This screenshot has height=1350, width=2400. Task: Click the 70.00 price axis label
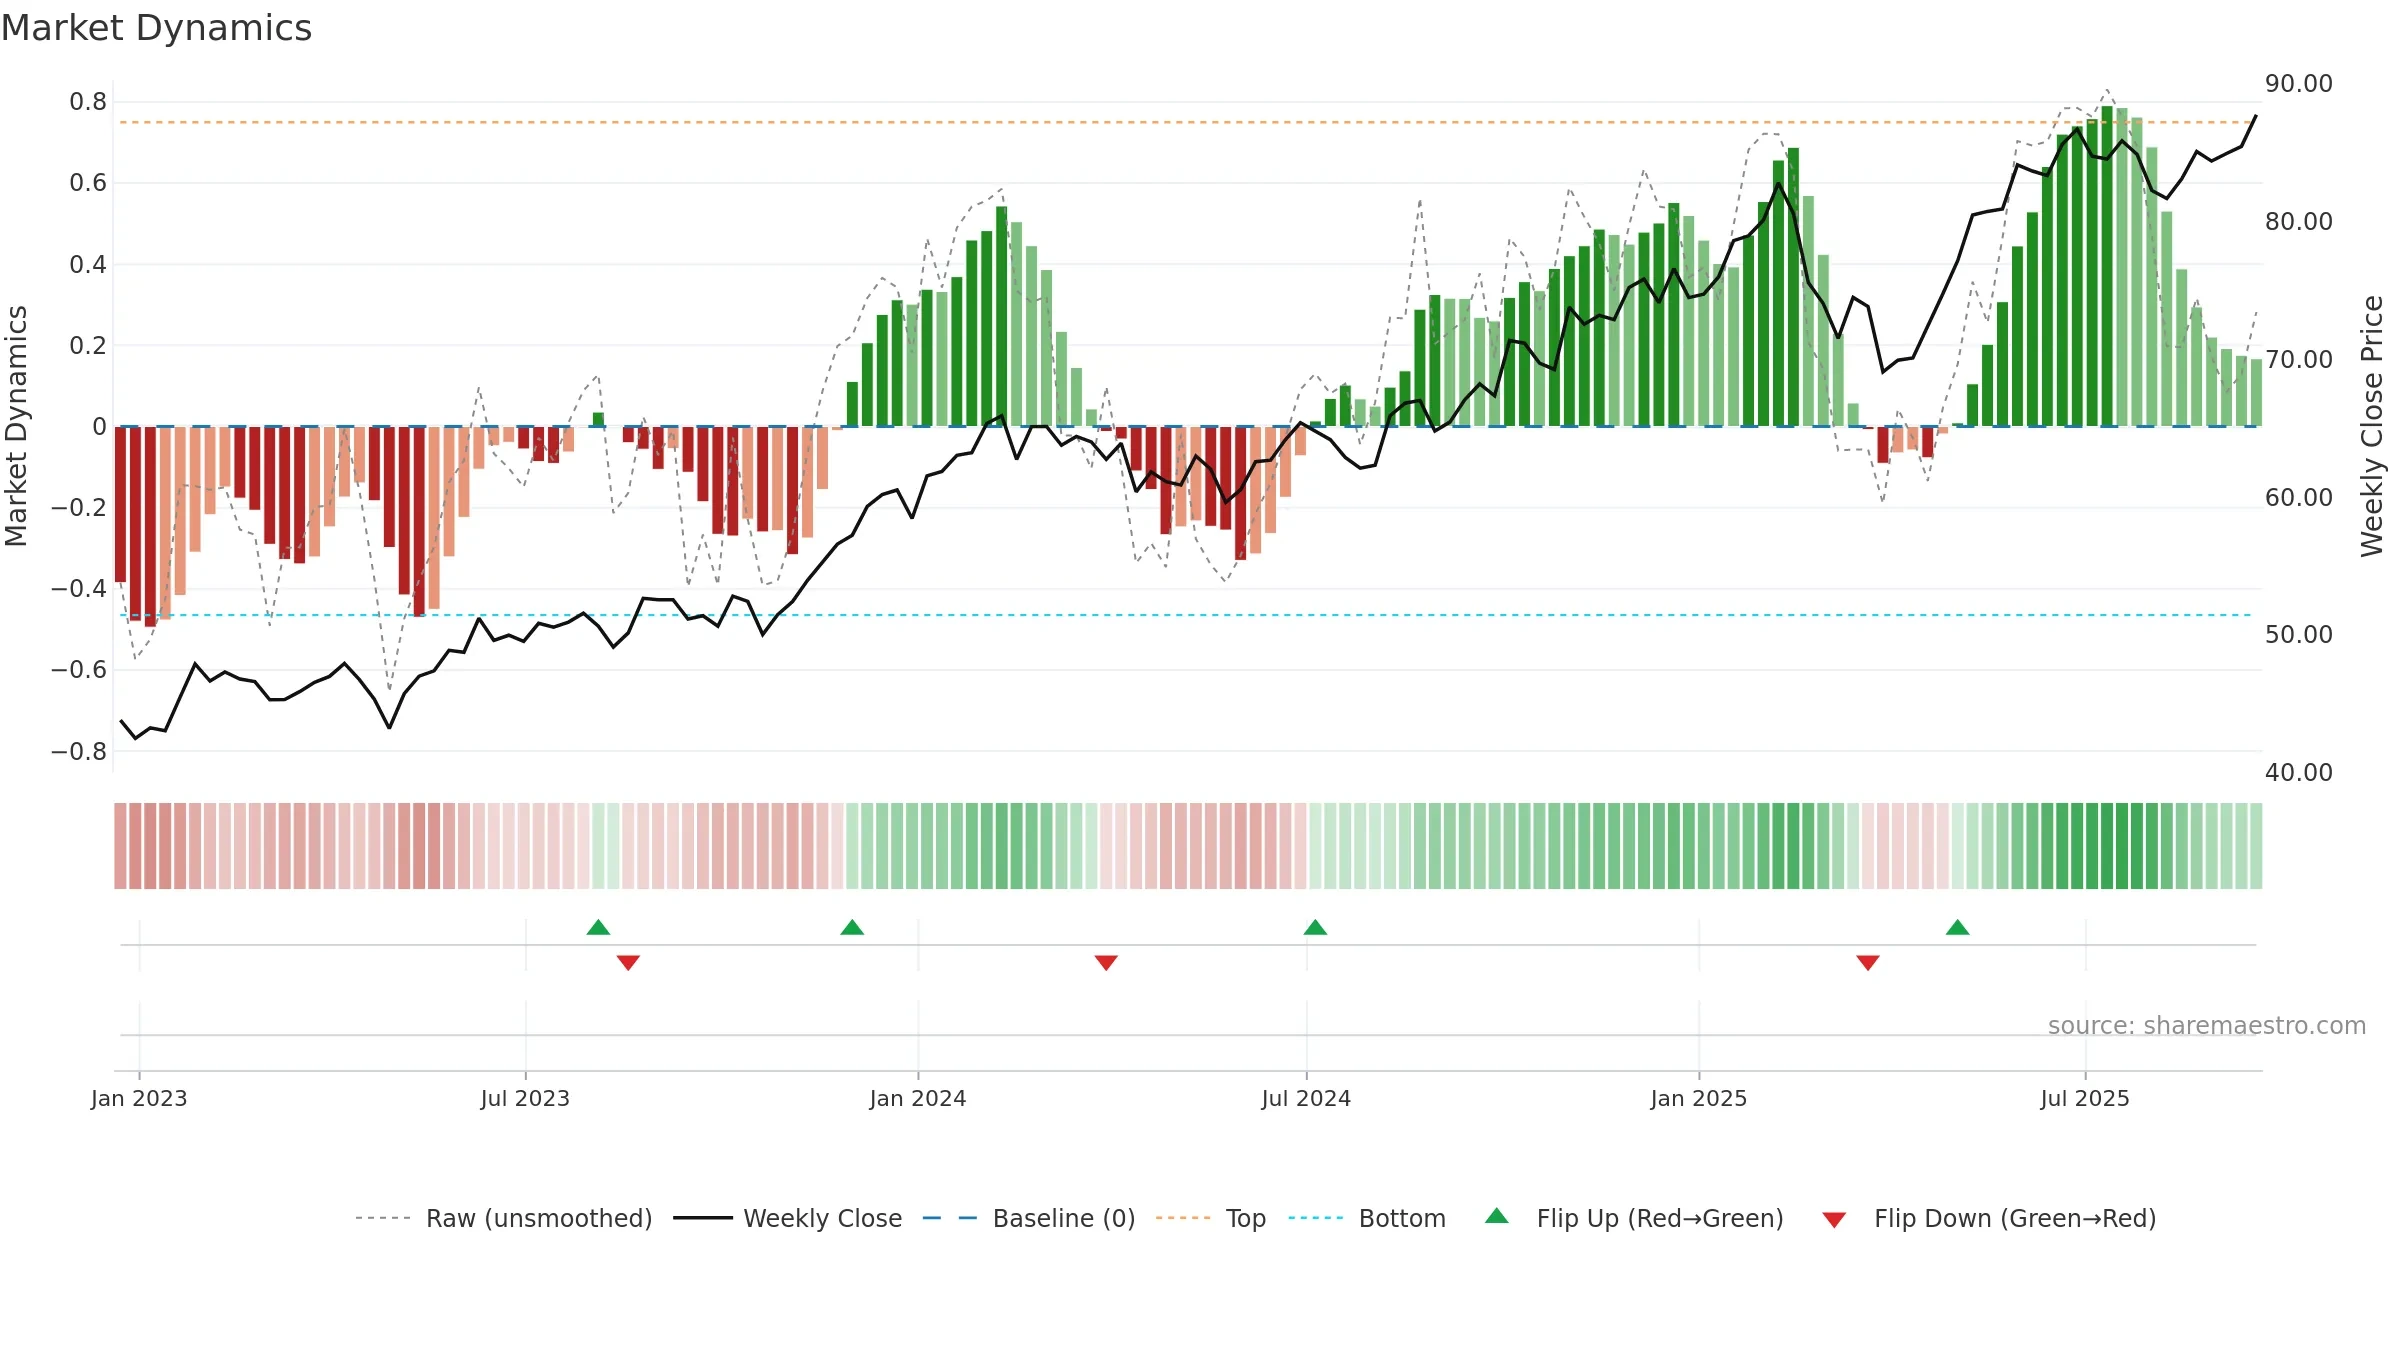click(2299, 359)
